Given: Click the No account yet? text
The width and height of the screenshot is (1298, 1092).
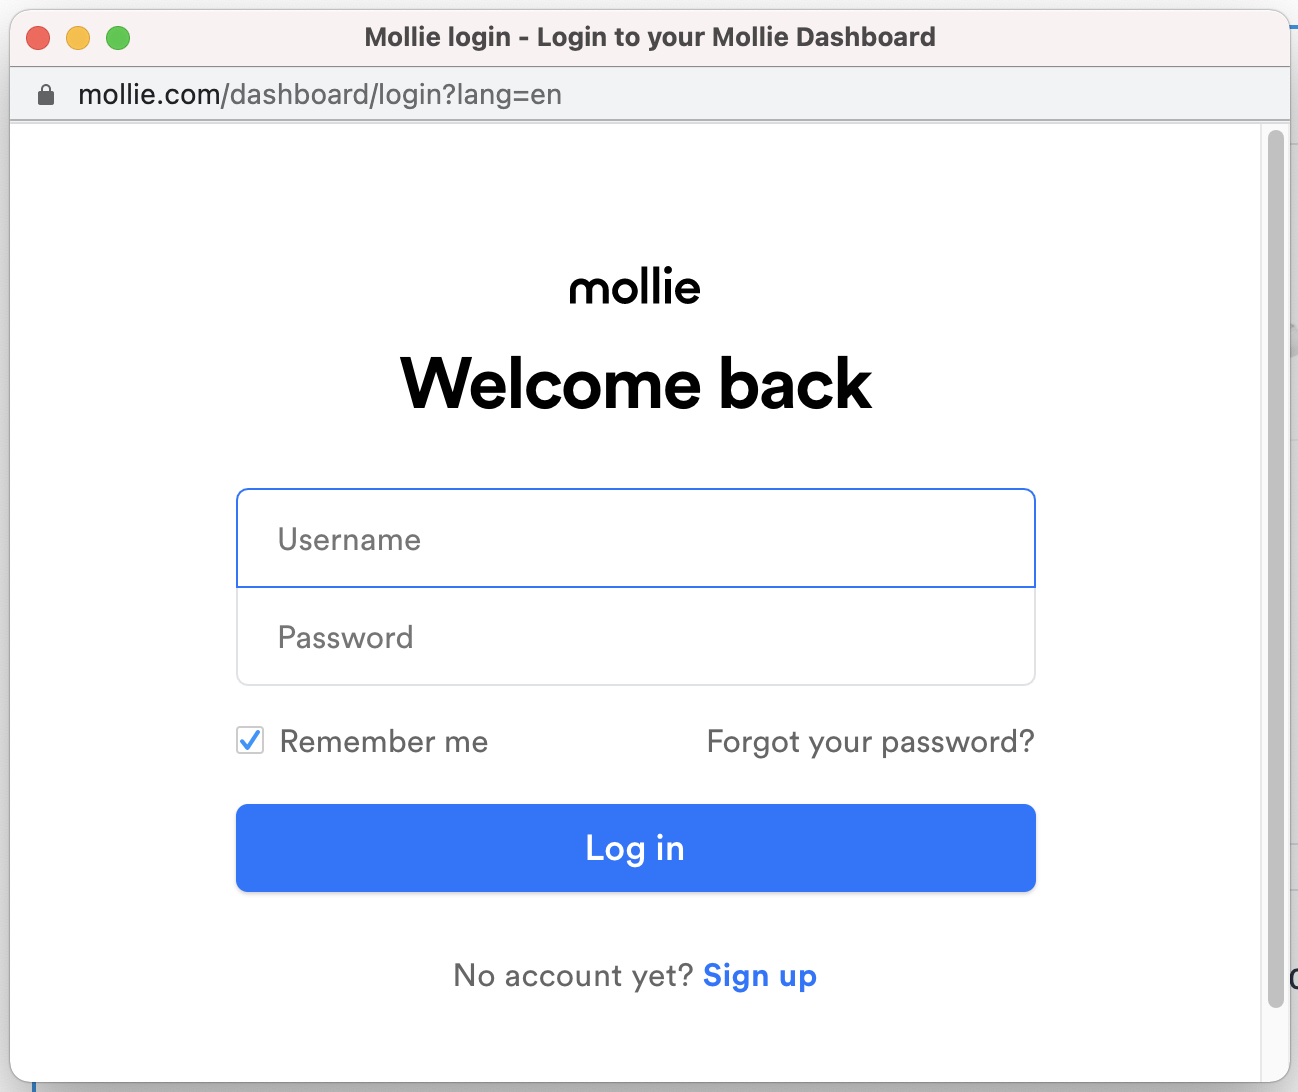Looking at the screenshot, I should click(x=573, y=976).
